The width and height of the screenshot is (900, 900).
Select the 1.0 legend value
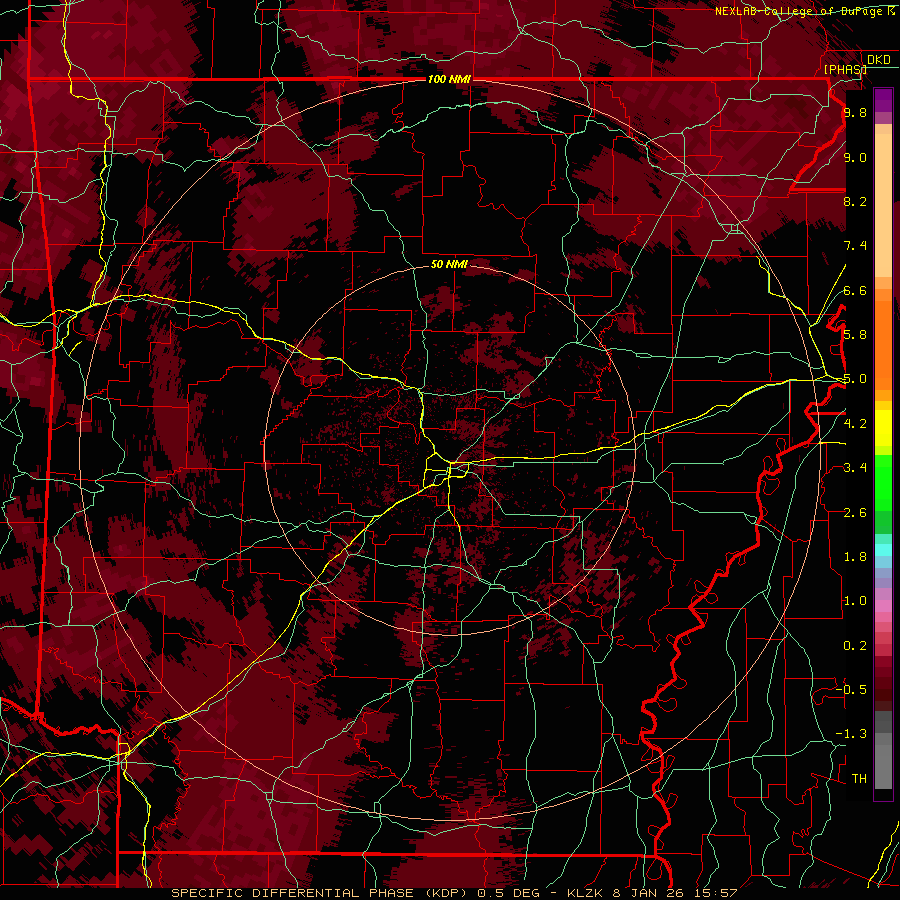pos(855,601)
